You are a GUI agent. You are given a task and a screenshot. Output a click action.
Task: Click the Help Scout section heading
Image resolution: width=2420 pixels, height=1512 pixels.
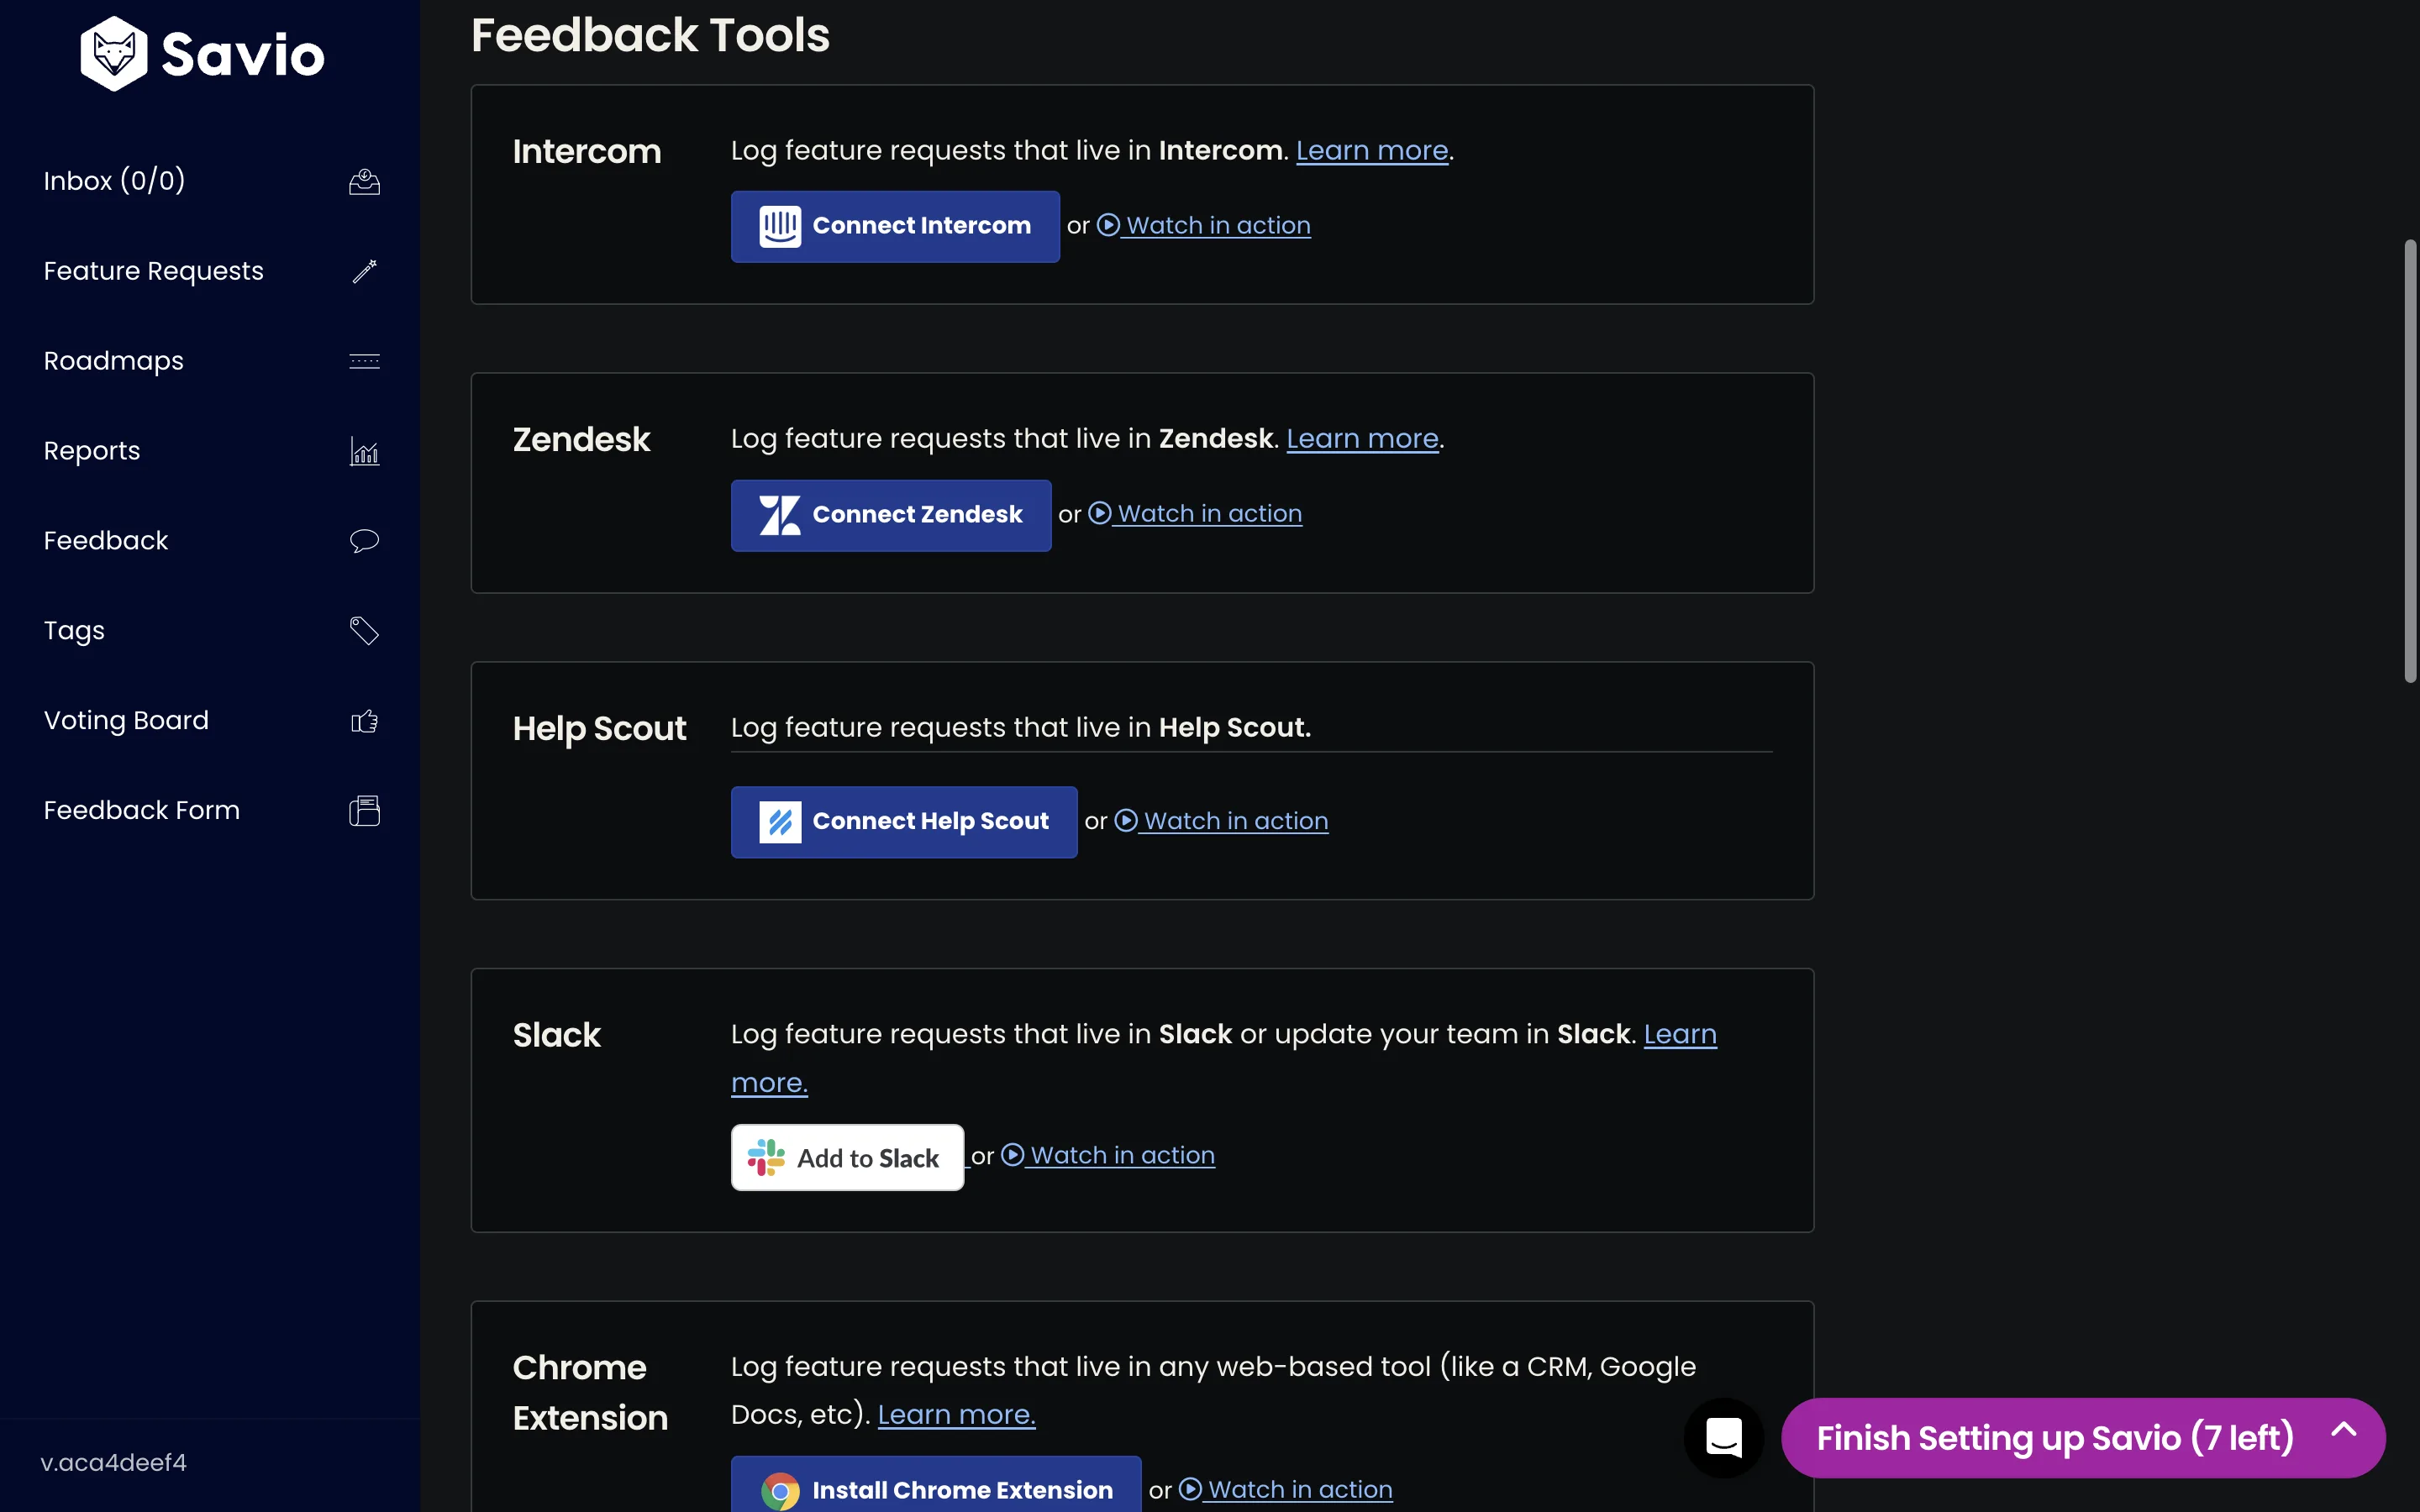pos(599,729)
